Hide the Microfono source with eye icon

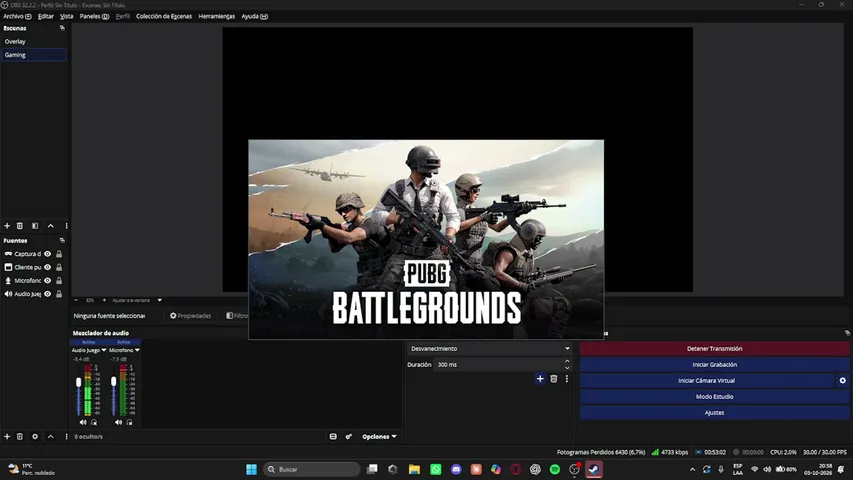[x=48, y=281]
